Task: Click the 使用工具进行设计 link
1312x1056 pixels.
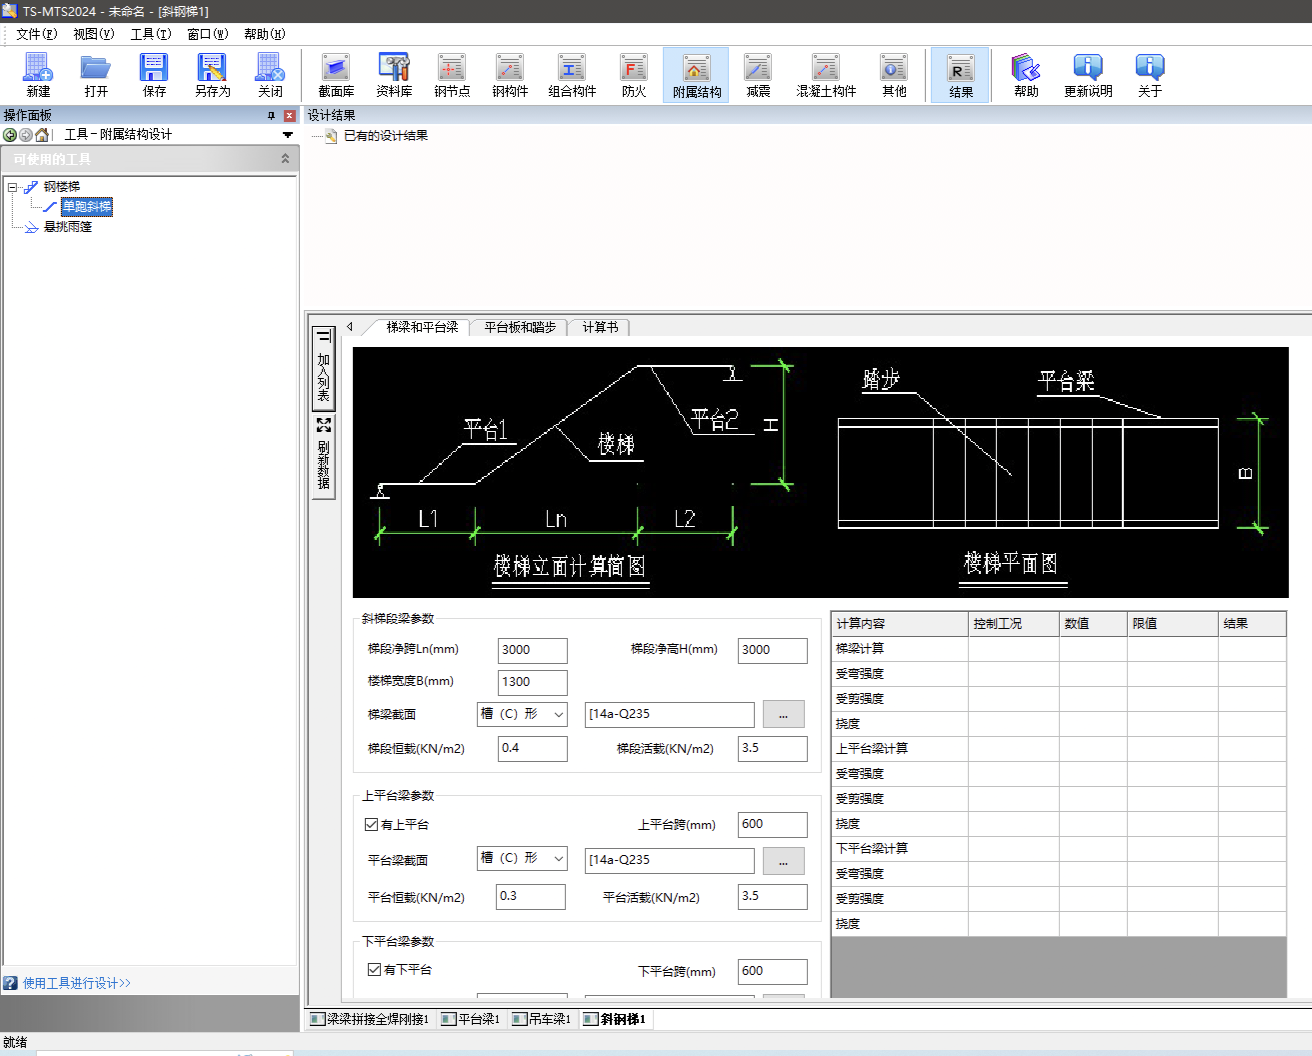Action: [77, 983]
